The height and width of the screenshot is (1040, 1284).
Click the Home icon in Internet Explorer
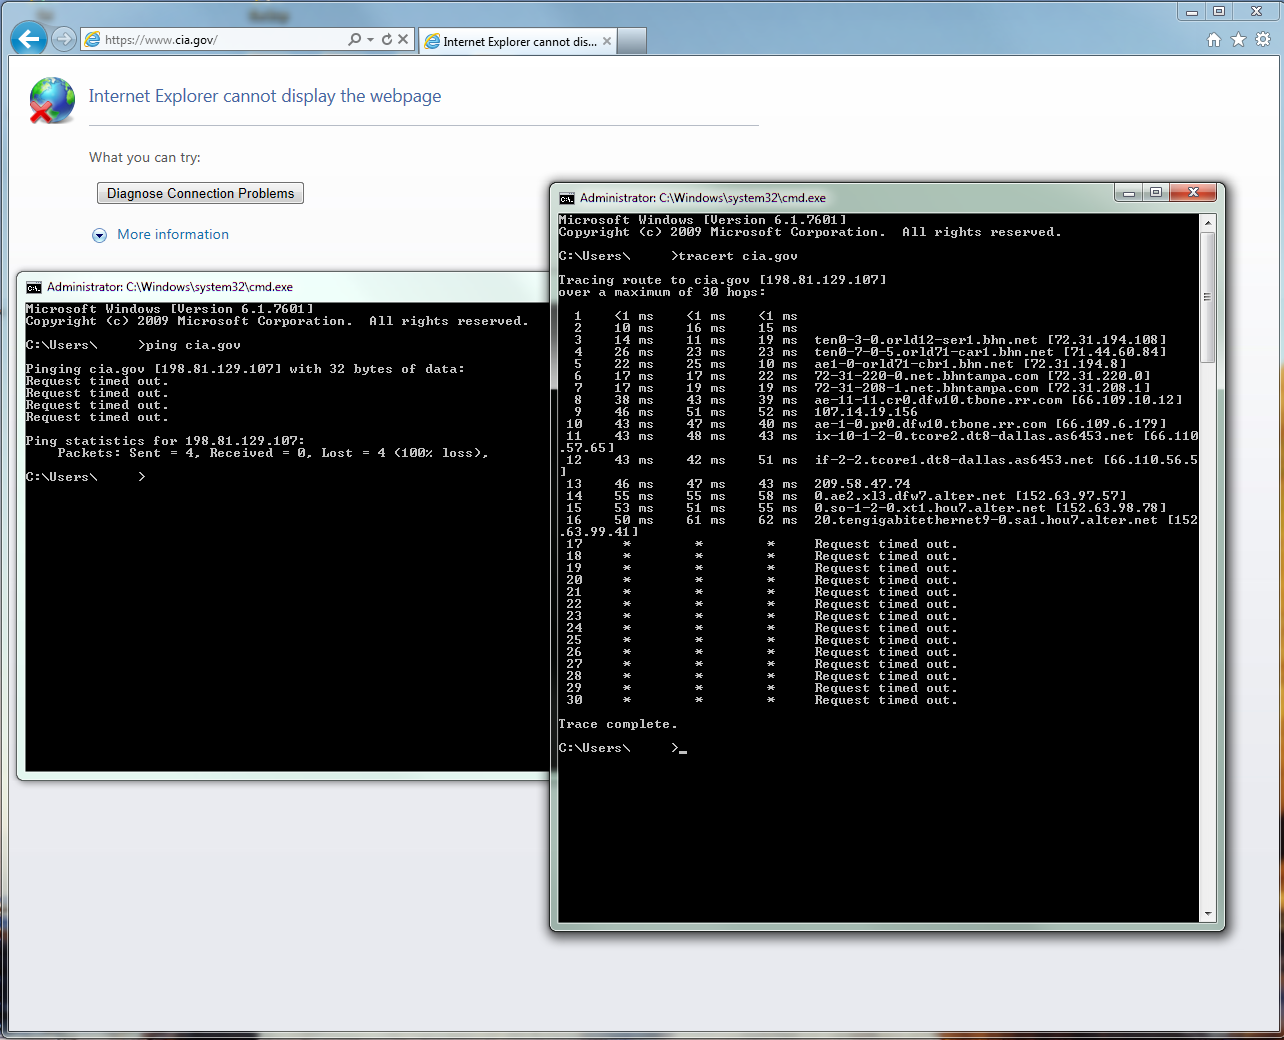pyautogui.click(x=1214, y=40)
